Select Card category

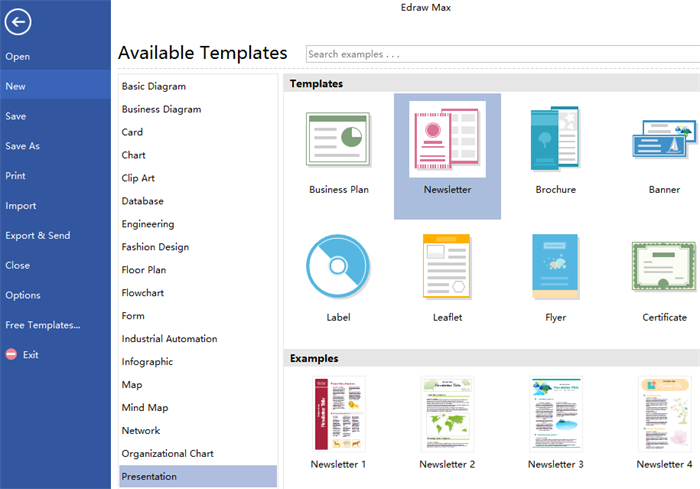(132, 132)
